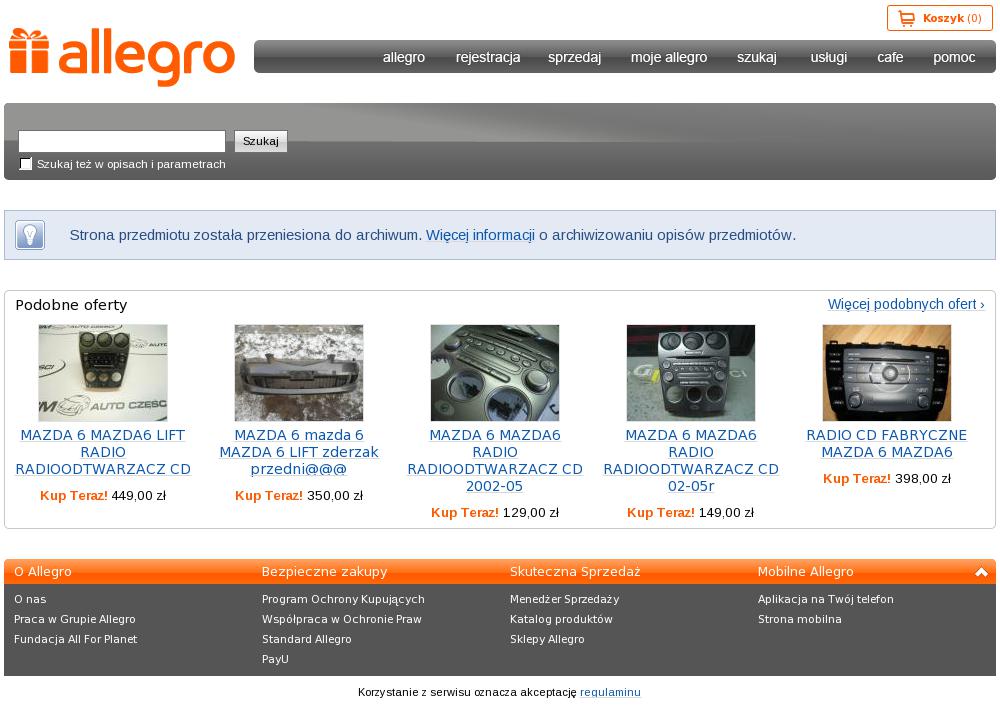Collapse the footer with the white arrow
The image size is (1000, 712).
982,572
